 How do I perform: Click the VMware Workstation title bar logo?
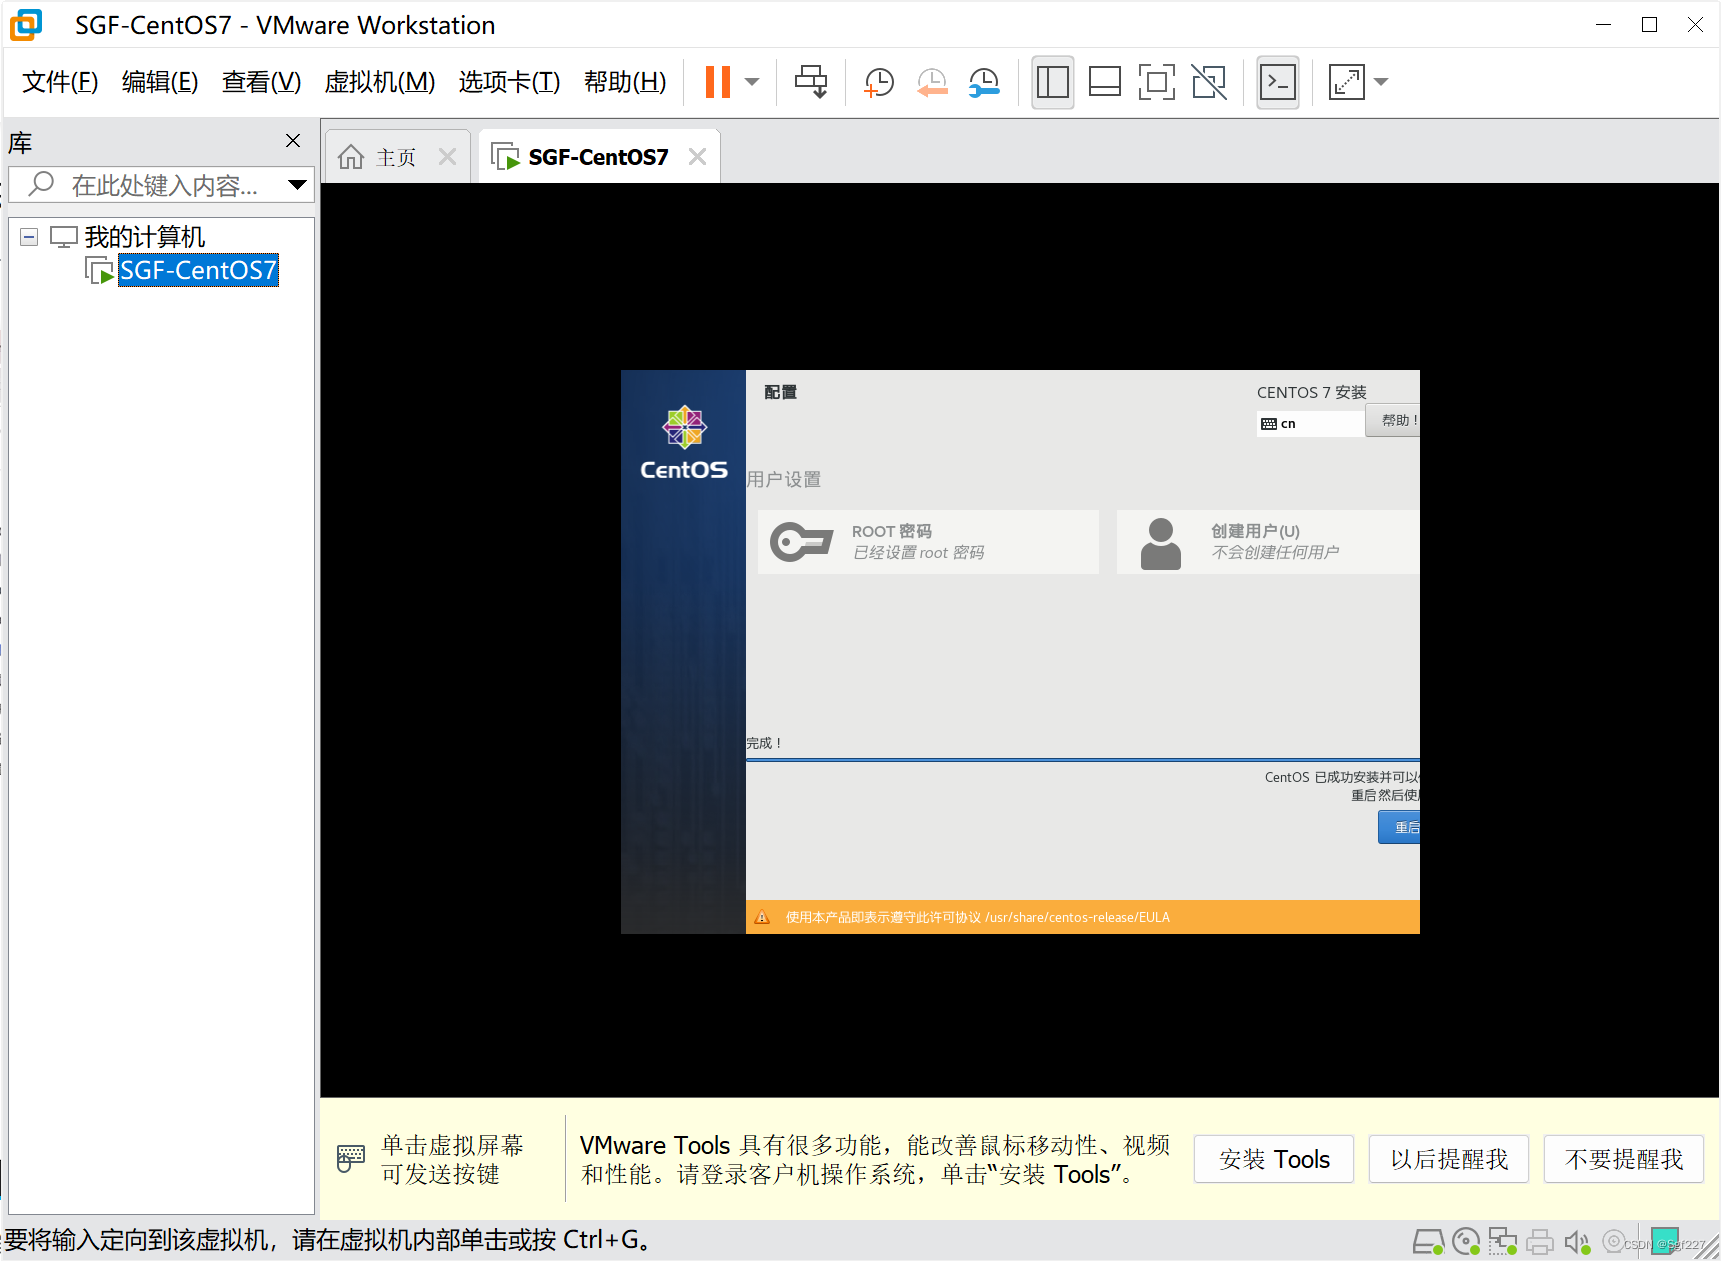(x=26, y=25)
